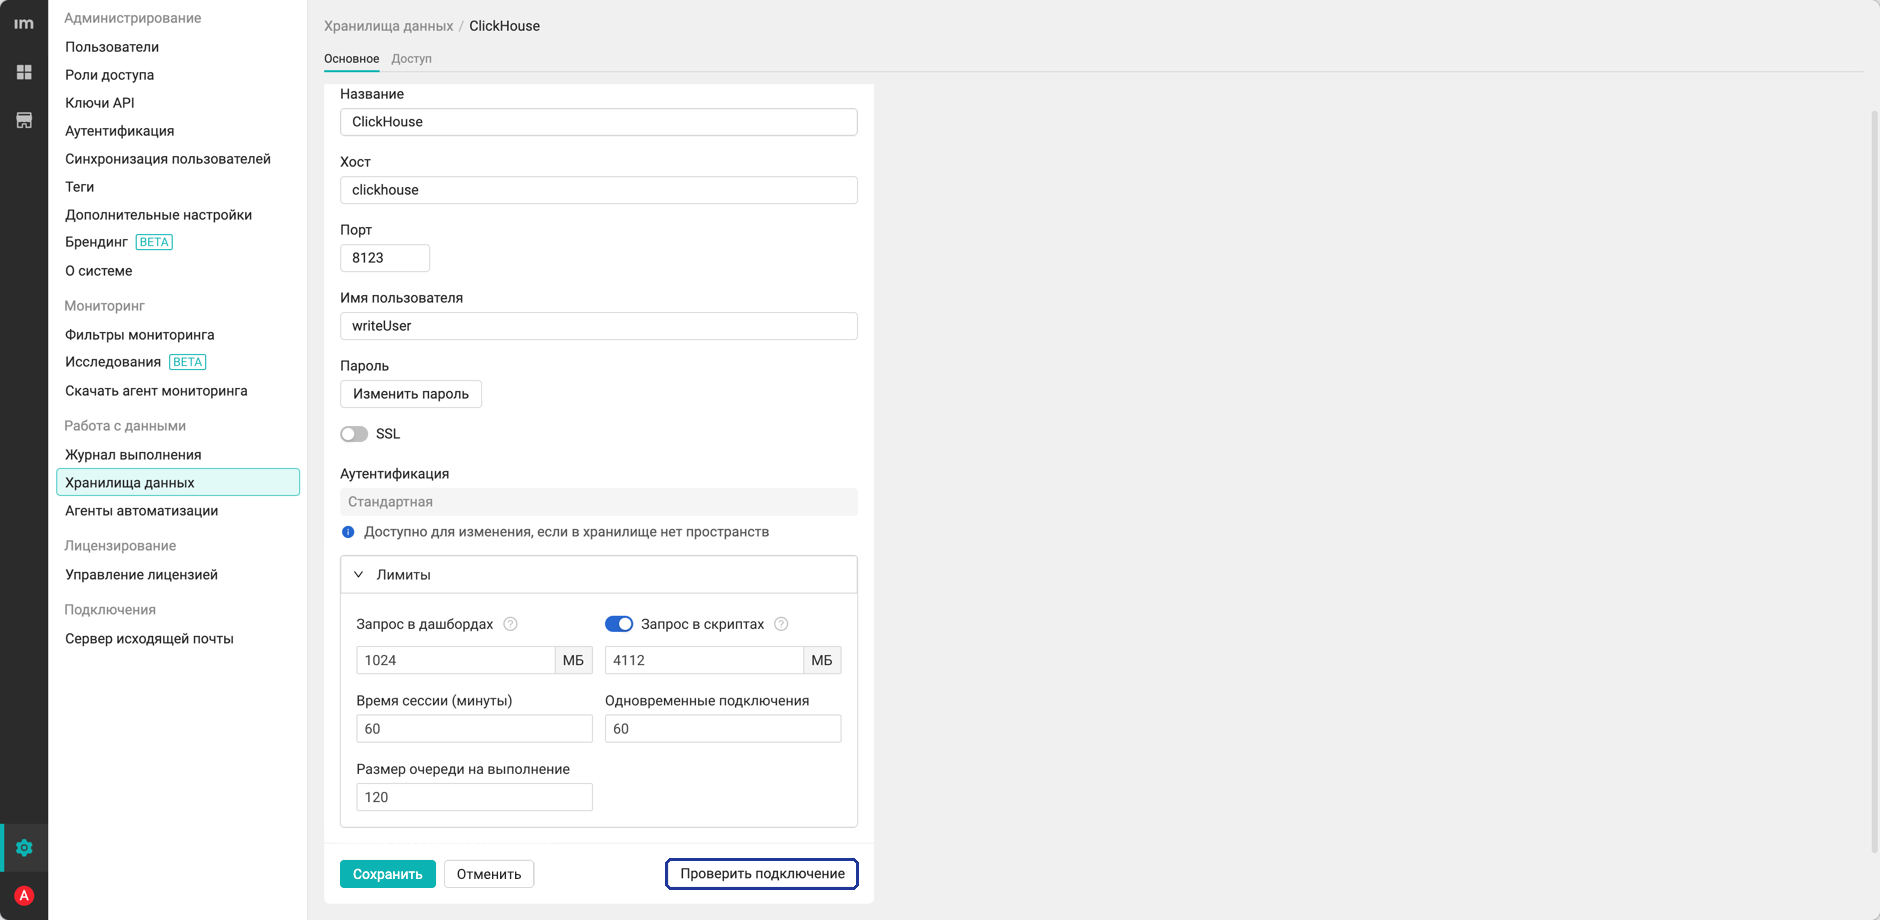Click help icon next to 'Запрос в дашбордах'
This screenshot has height=920, width=1880.
tap(510, 624)
